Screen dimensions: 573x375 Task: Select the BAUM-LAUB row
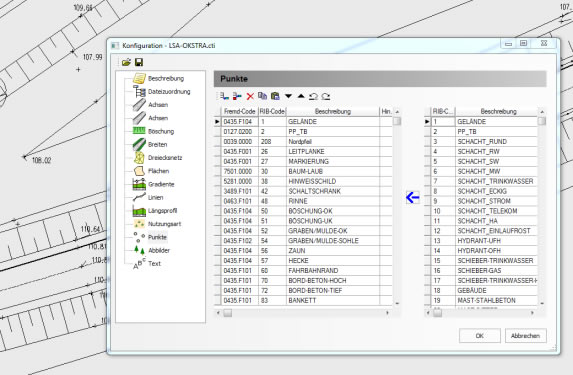(303, 171)
